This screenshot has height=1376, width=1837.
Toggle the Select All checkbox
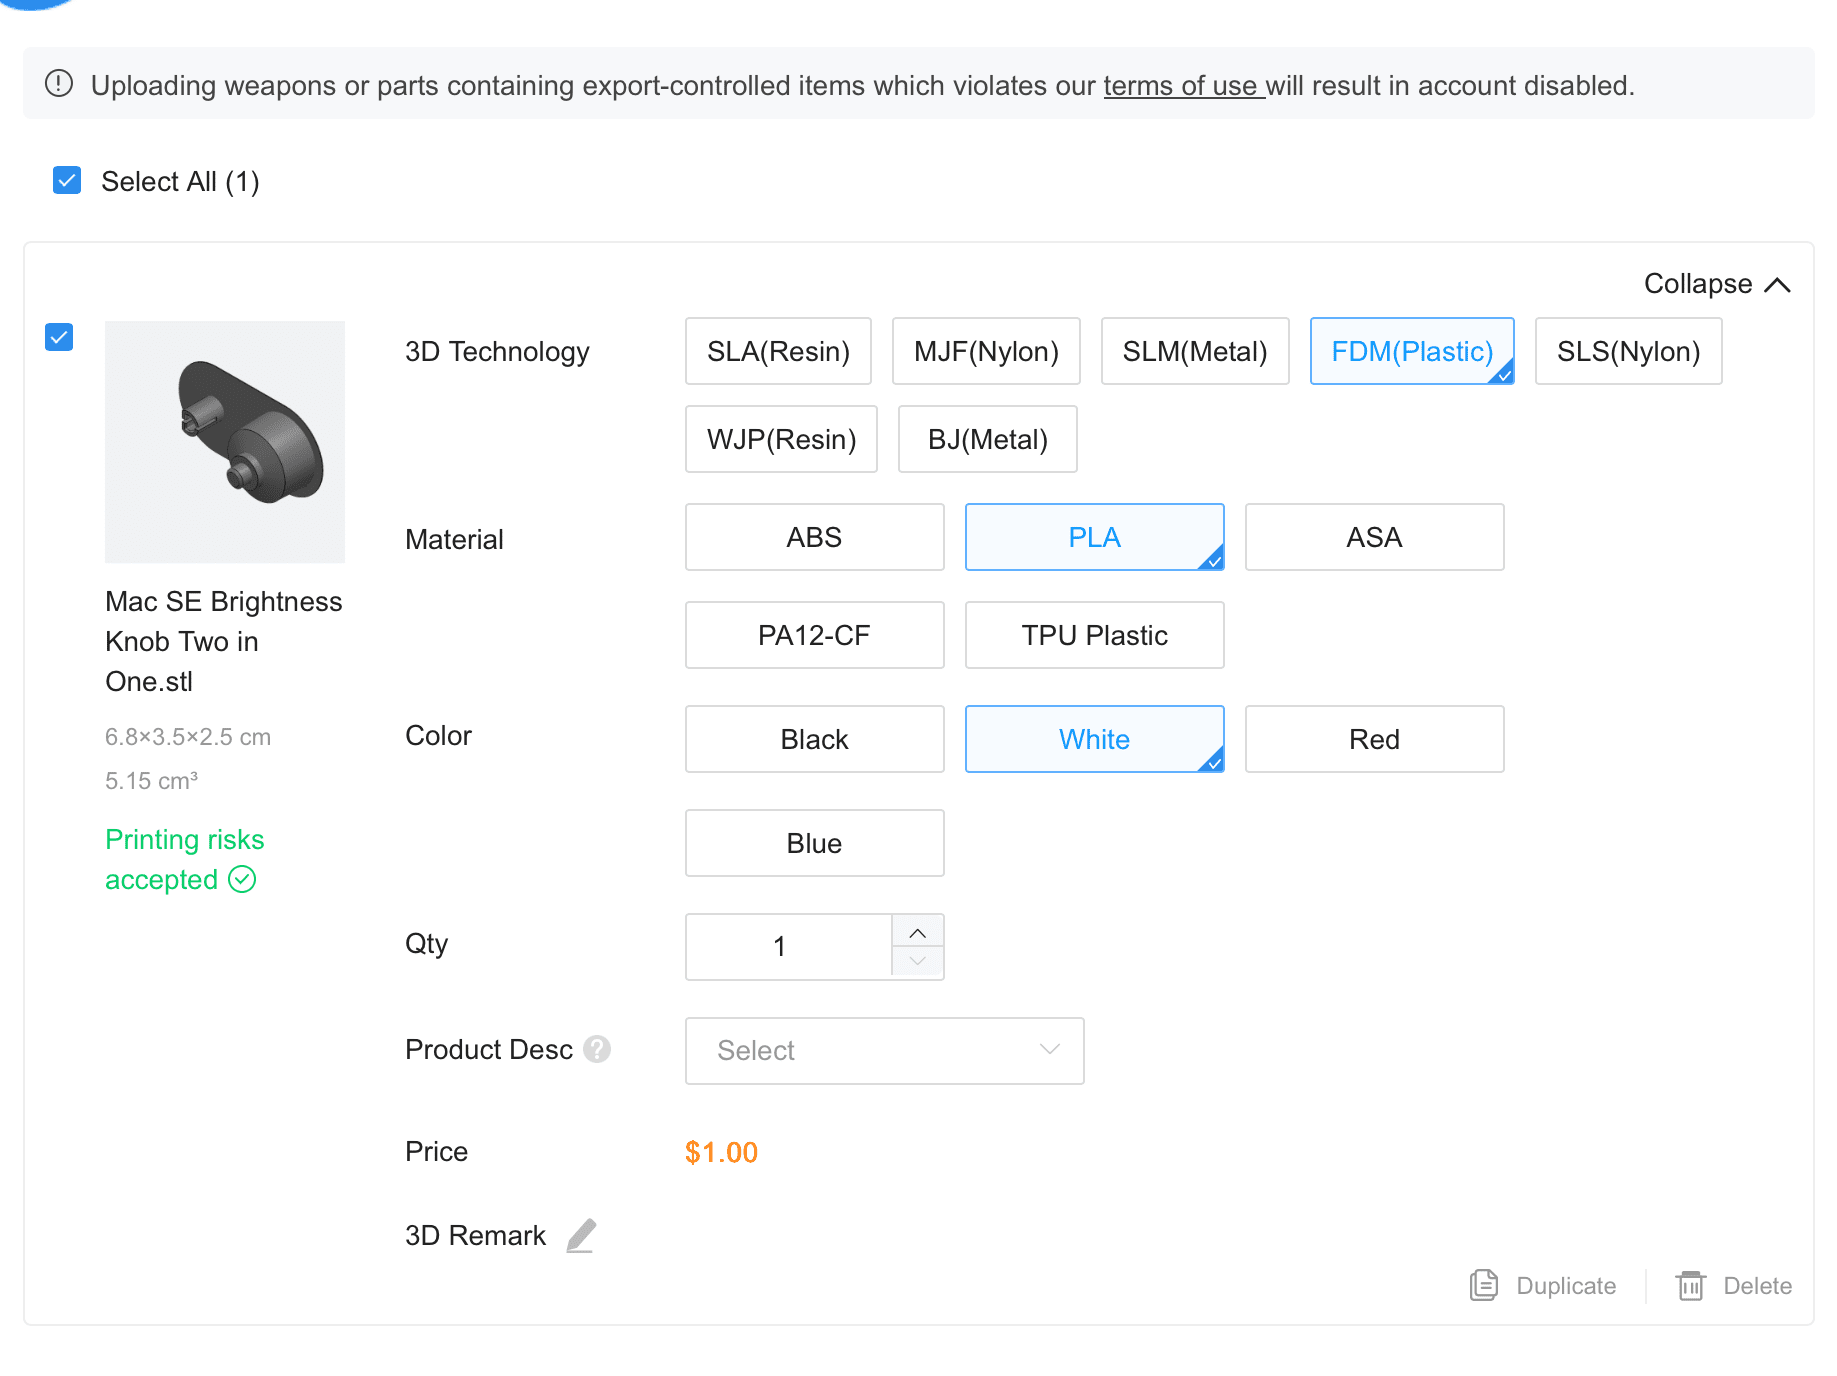click(67, 180)
